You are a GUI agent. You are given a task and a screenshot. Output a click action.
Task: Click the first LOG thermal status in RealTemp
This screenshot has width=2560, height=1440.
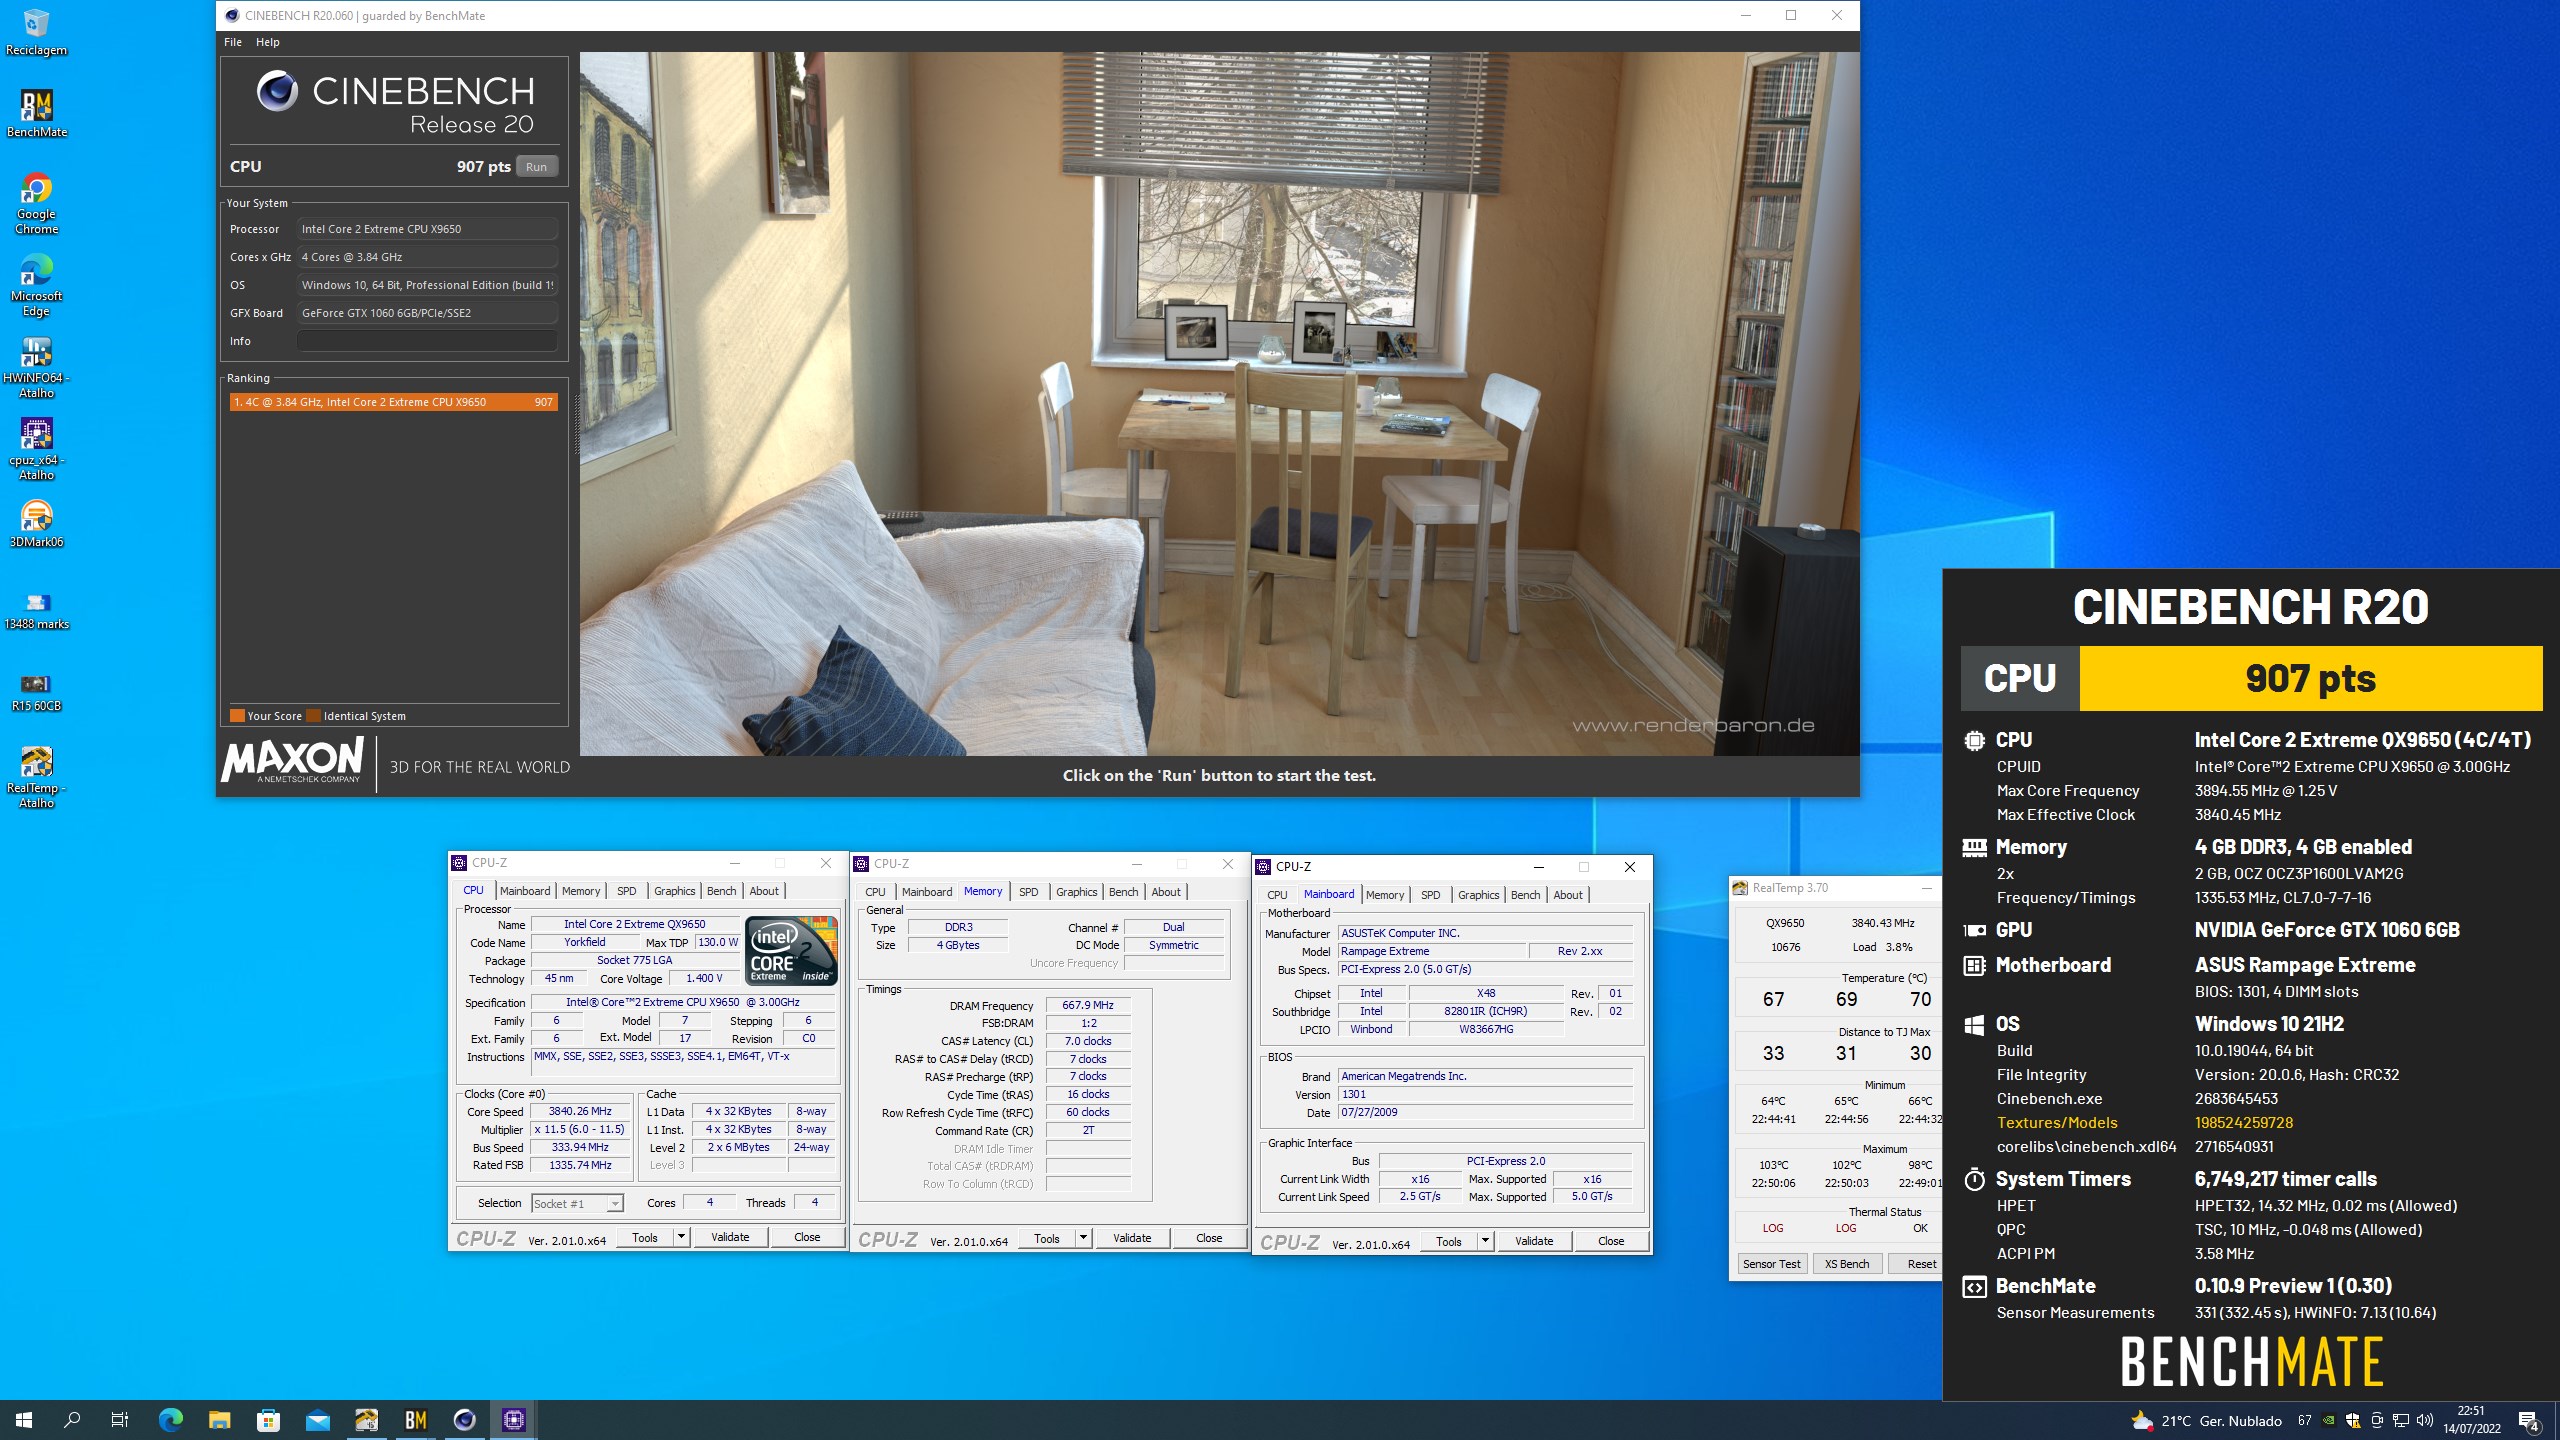[1773, 1228]
